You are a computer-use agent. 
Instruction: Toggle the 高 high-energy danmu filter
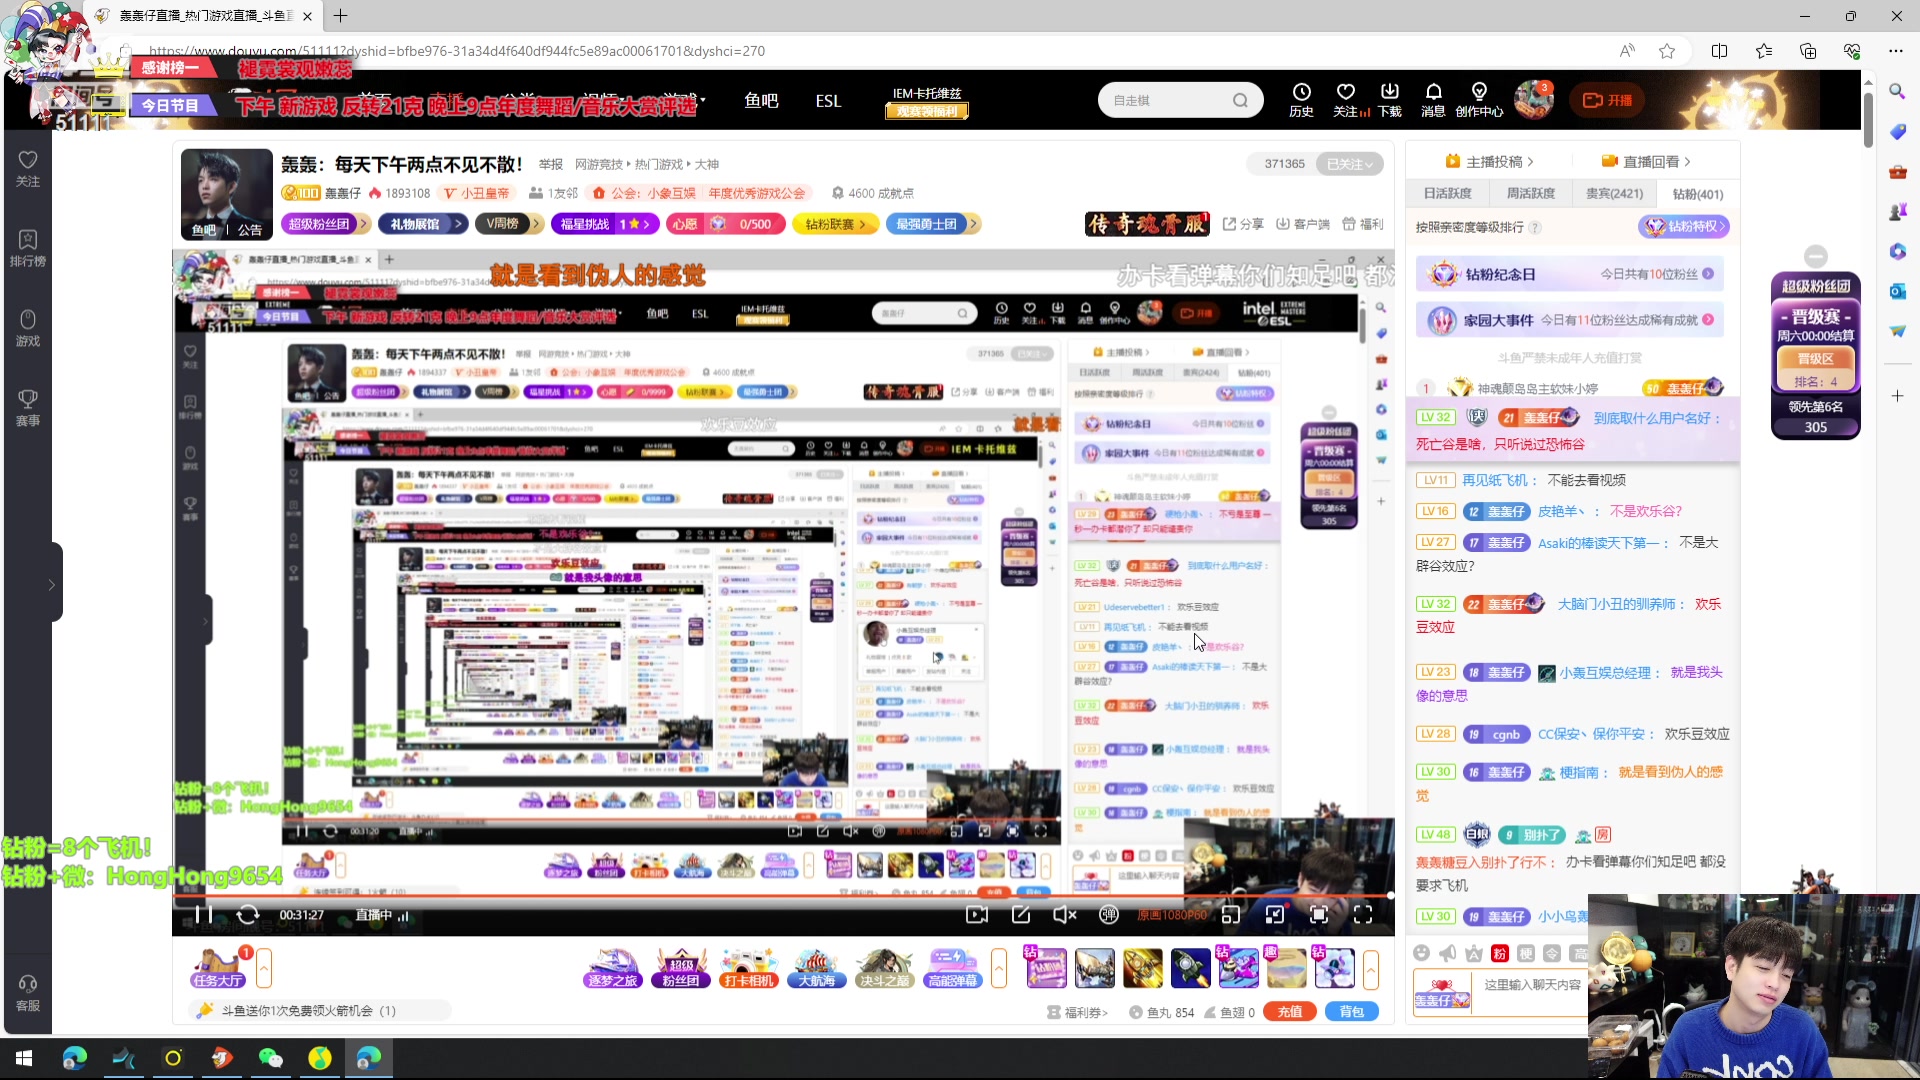[x=1578, y=953]
